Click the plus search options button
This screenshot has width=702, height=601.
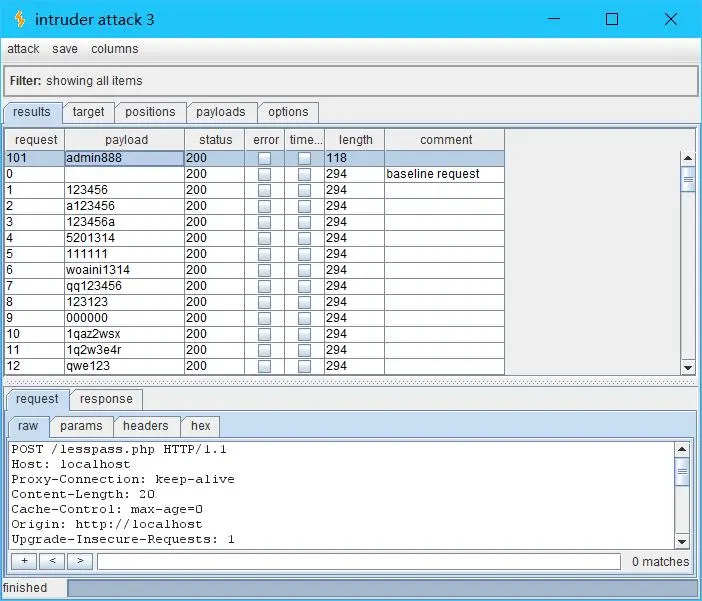pos(24,561)
